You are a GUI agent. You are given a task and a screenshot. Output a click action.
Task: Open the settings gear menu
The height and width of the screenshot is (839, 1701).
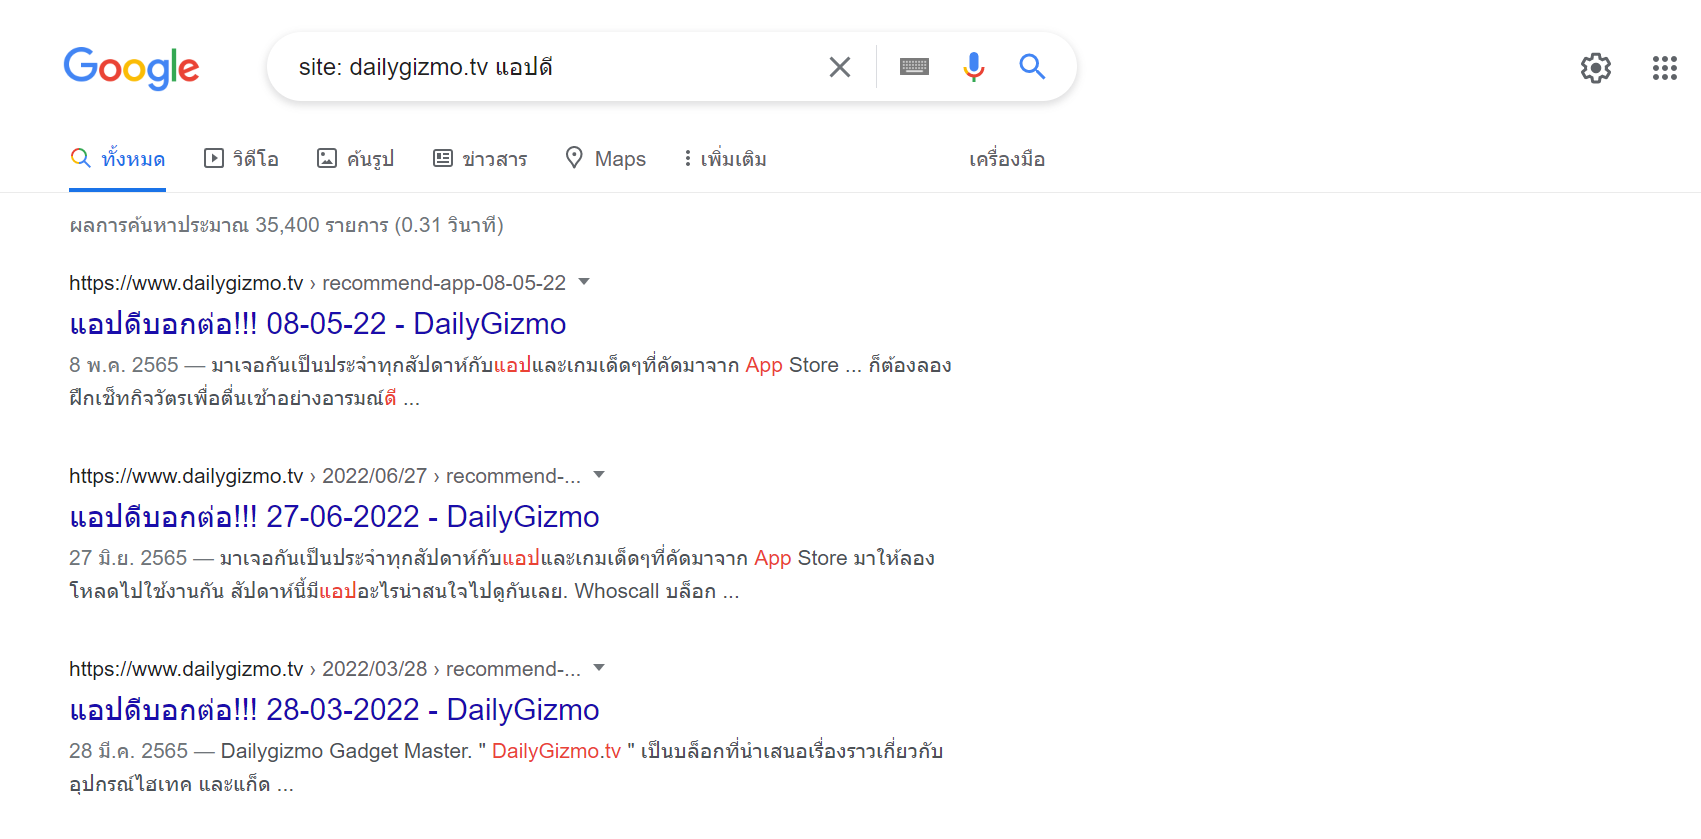coord(1595,68)
